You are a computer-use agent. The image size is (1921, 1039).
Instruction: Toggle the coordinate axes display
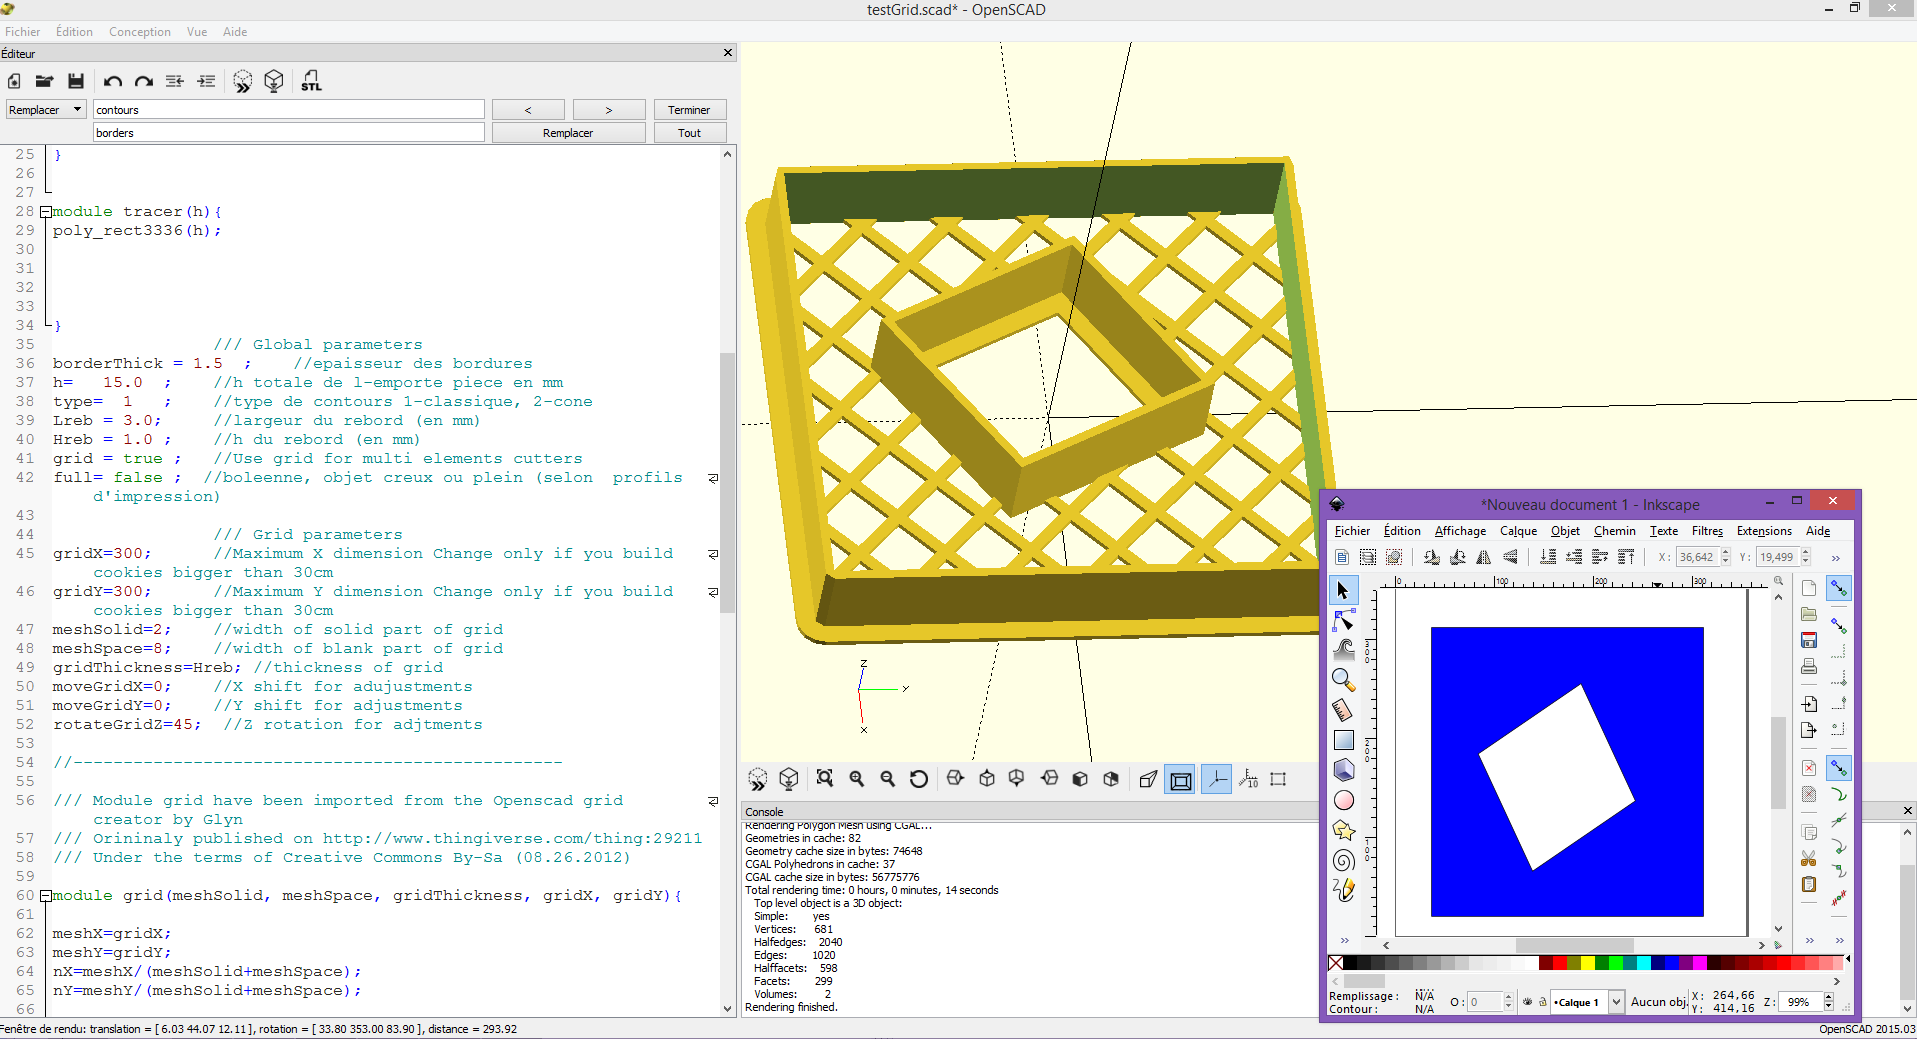pyautogui.click(x=1216, y=779)
